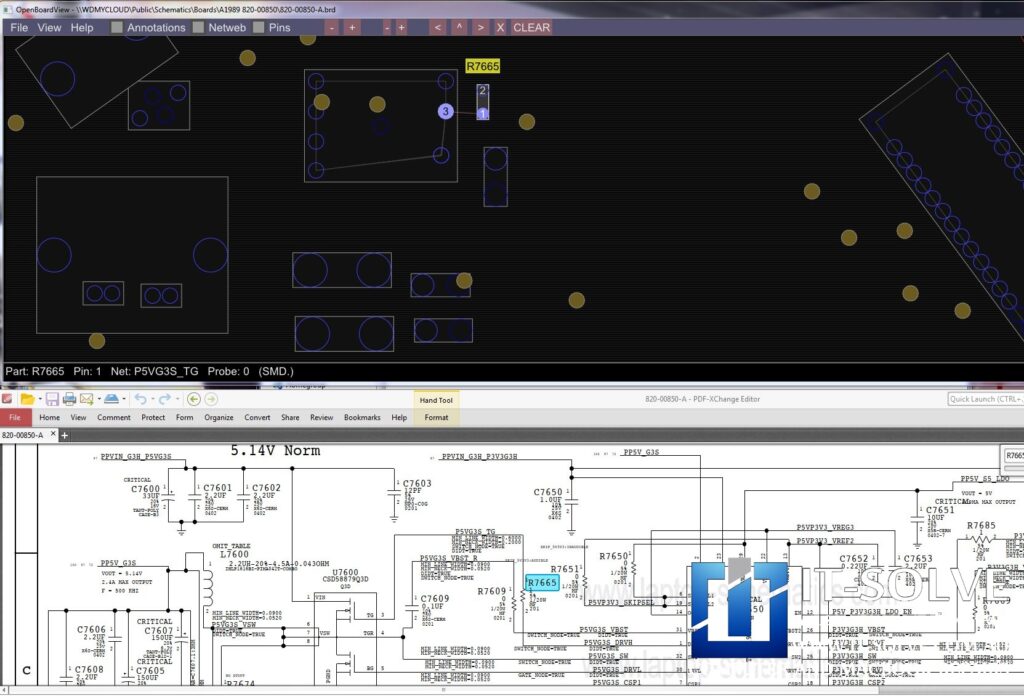Click the PDF-XChange Open folder icon
Screen dimensions: 1024x696
click(27, 399)
